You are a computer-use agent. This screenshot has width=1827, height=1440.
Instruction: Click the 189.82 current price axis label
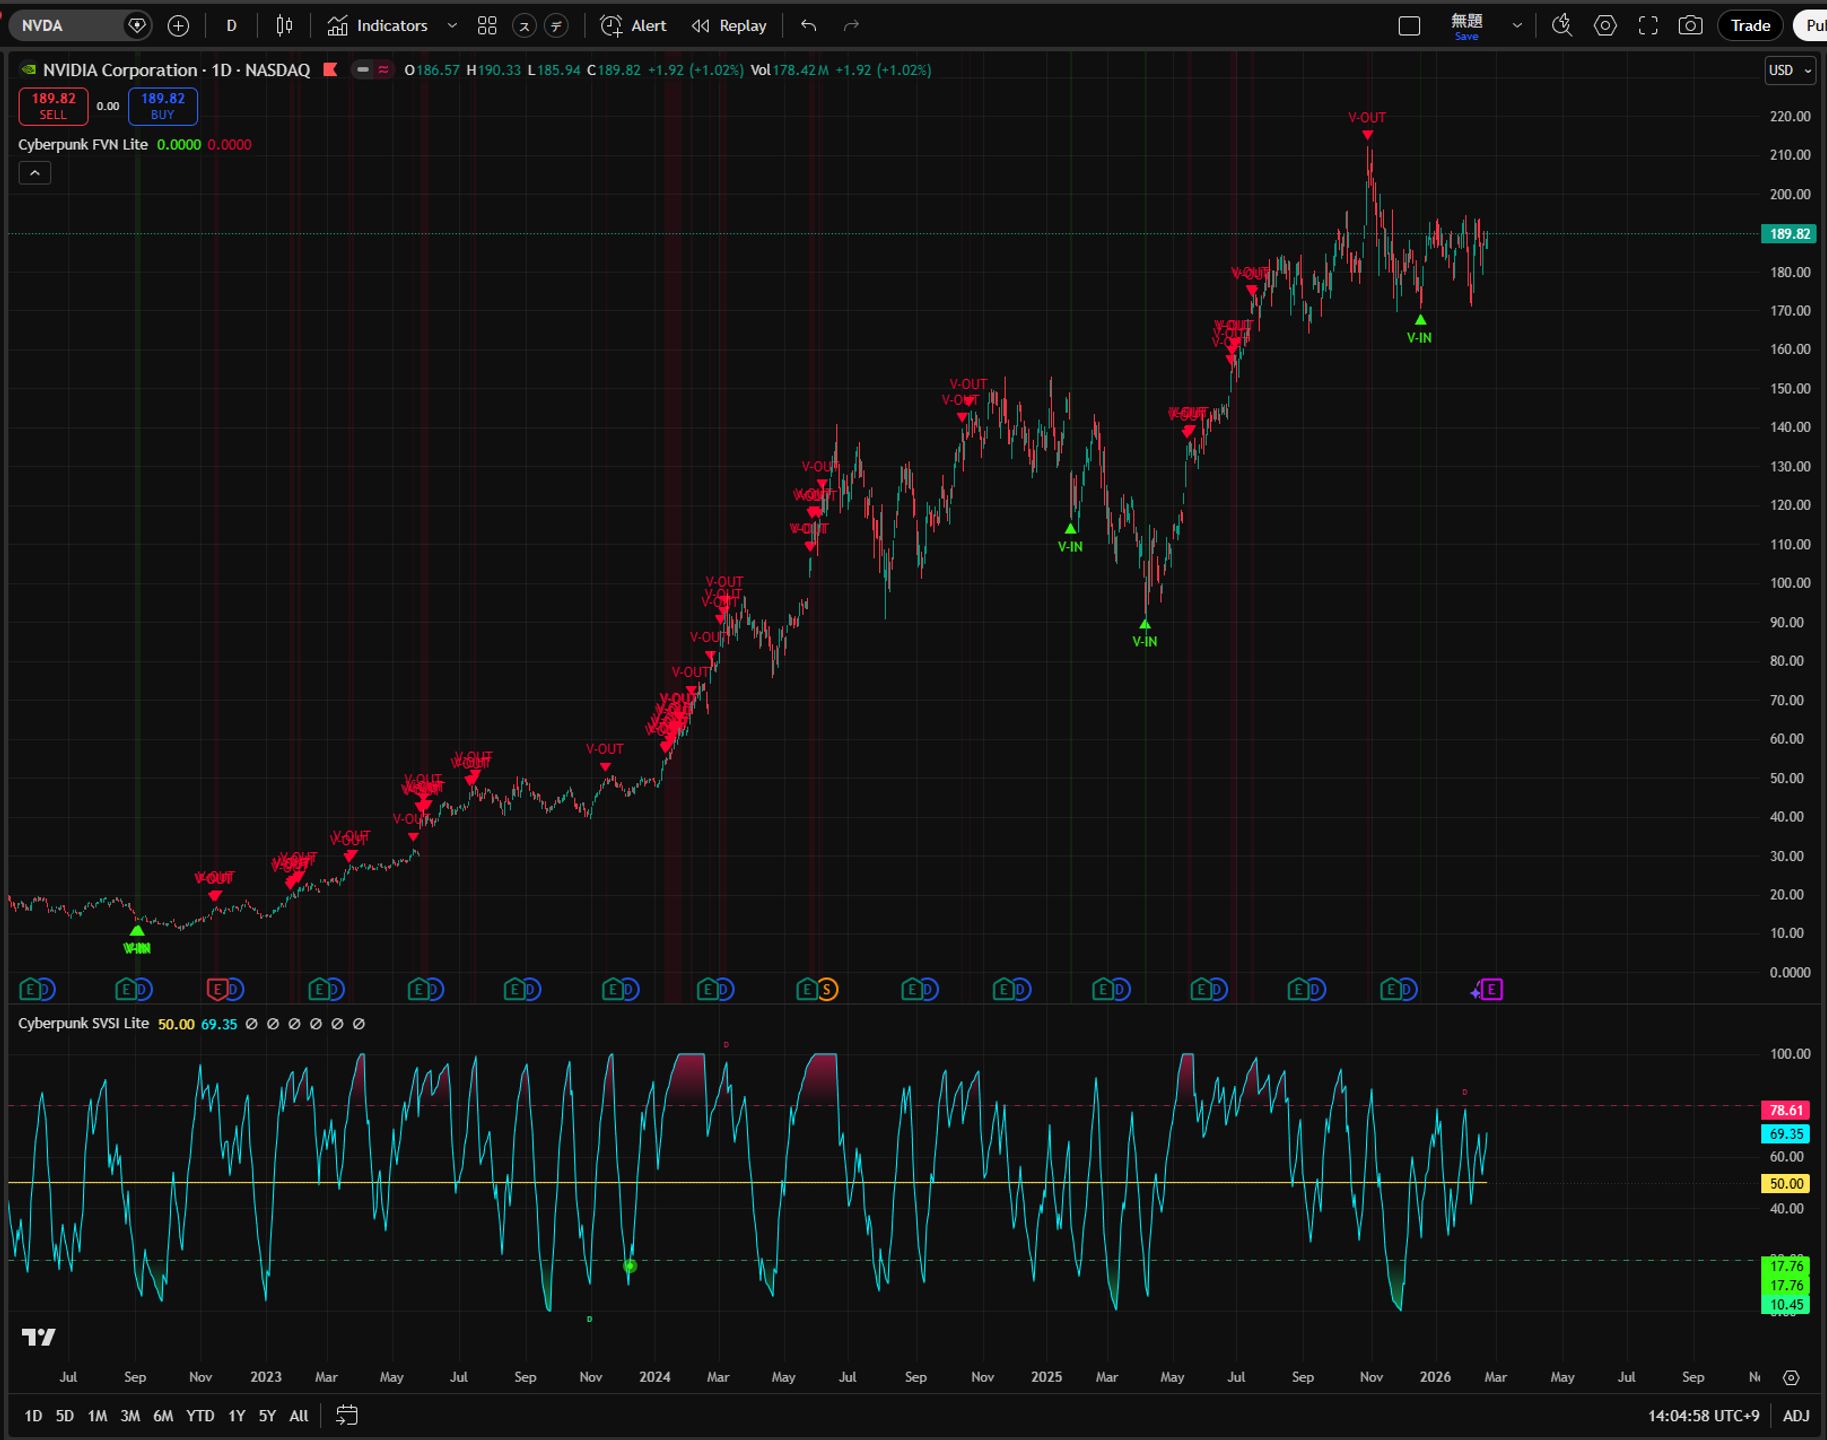(1789, 234)
